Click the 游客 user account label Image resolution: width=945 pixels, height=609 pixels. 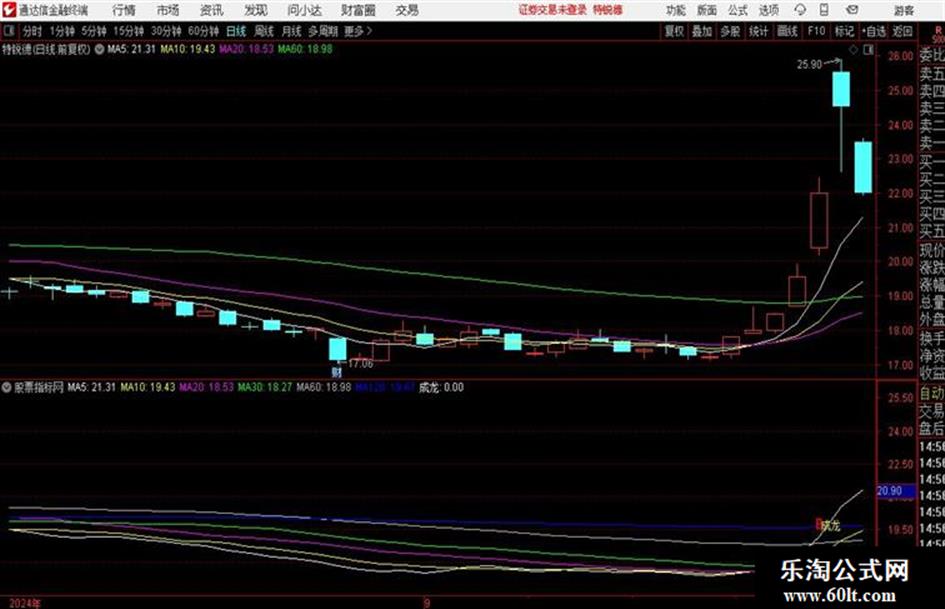(903, 10)
